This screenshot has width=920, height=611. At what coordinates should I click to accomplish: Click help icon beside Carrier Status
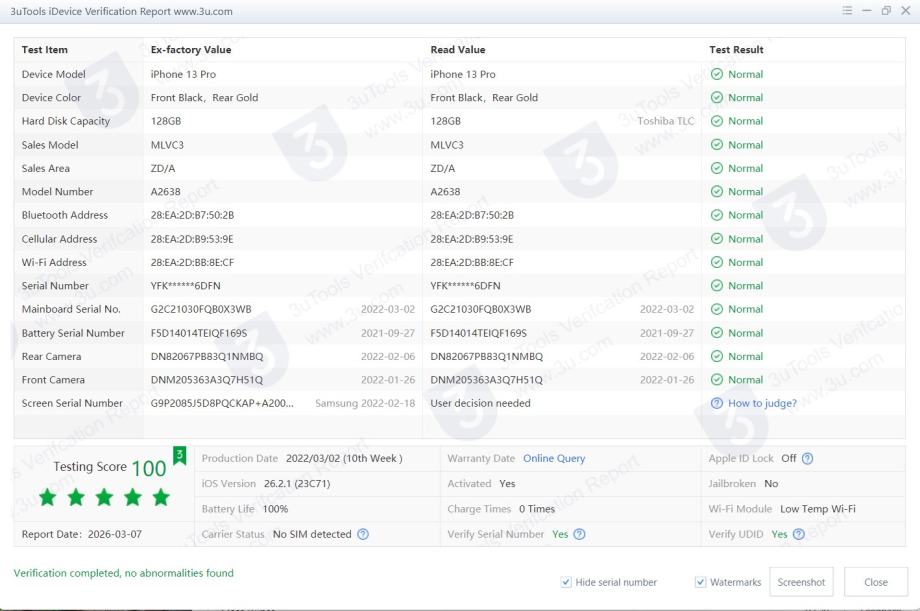(x=363, y=535)
